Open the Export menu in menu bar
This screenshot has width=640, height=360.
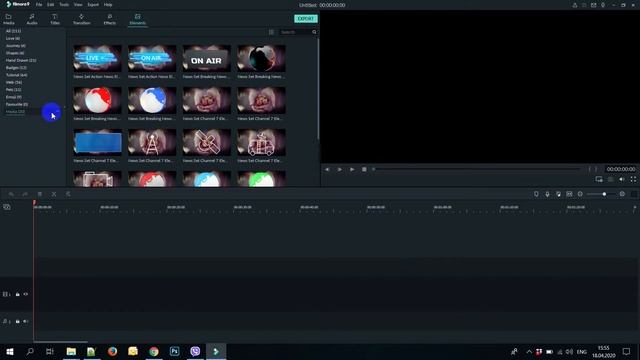click(93, 5)
